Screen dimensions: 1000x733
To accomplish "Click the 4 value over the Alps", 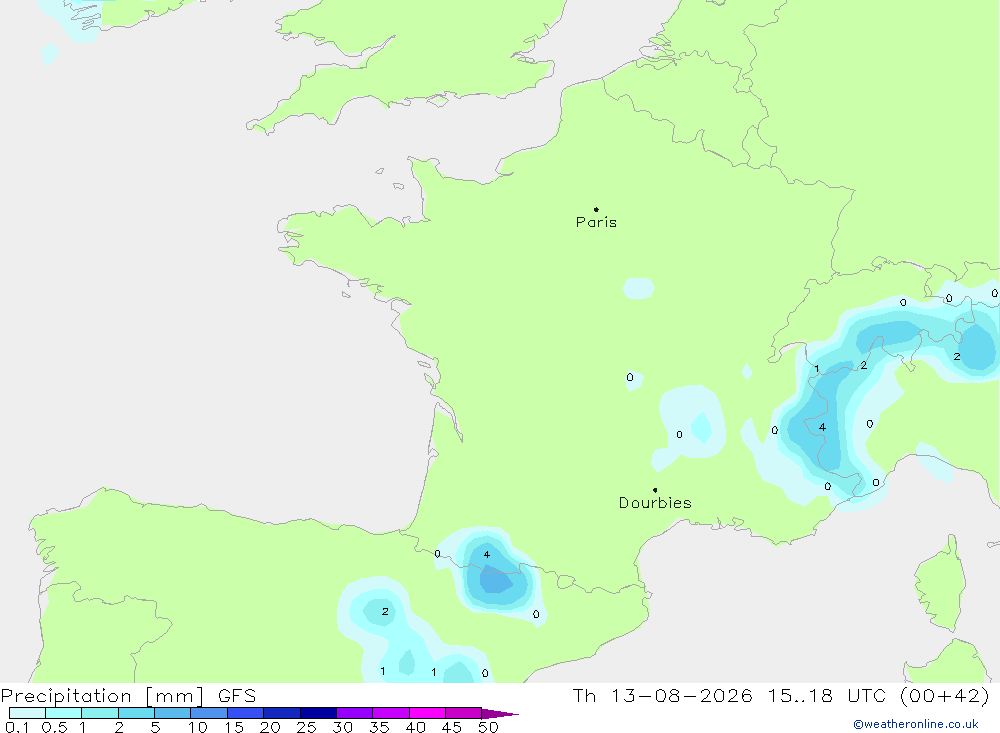I will [822, 427].
